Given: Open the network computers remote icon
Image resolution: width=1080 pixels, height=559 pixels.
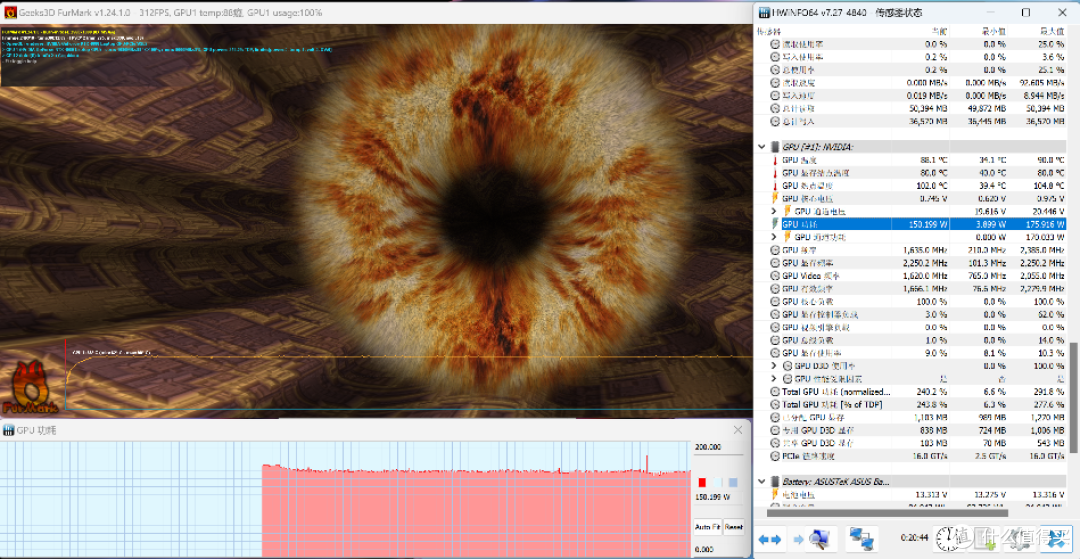Looking at the screenshot, I should pyautogui.click(x=862, y=539).
